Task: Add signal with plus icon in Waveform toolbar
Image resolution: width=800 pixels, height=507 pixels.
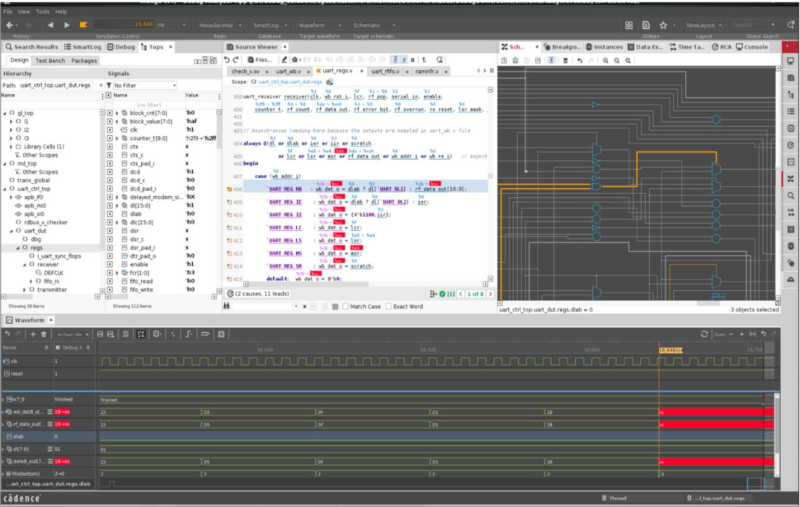Action: (x=33, y=334)
